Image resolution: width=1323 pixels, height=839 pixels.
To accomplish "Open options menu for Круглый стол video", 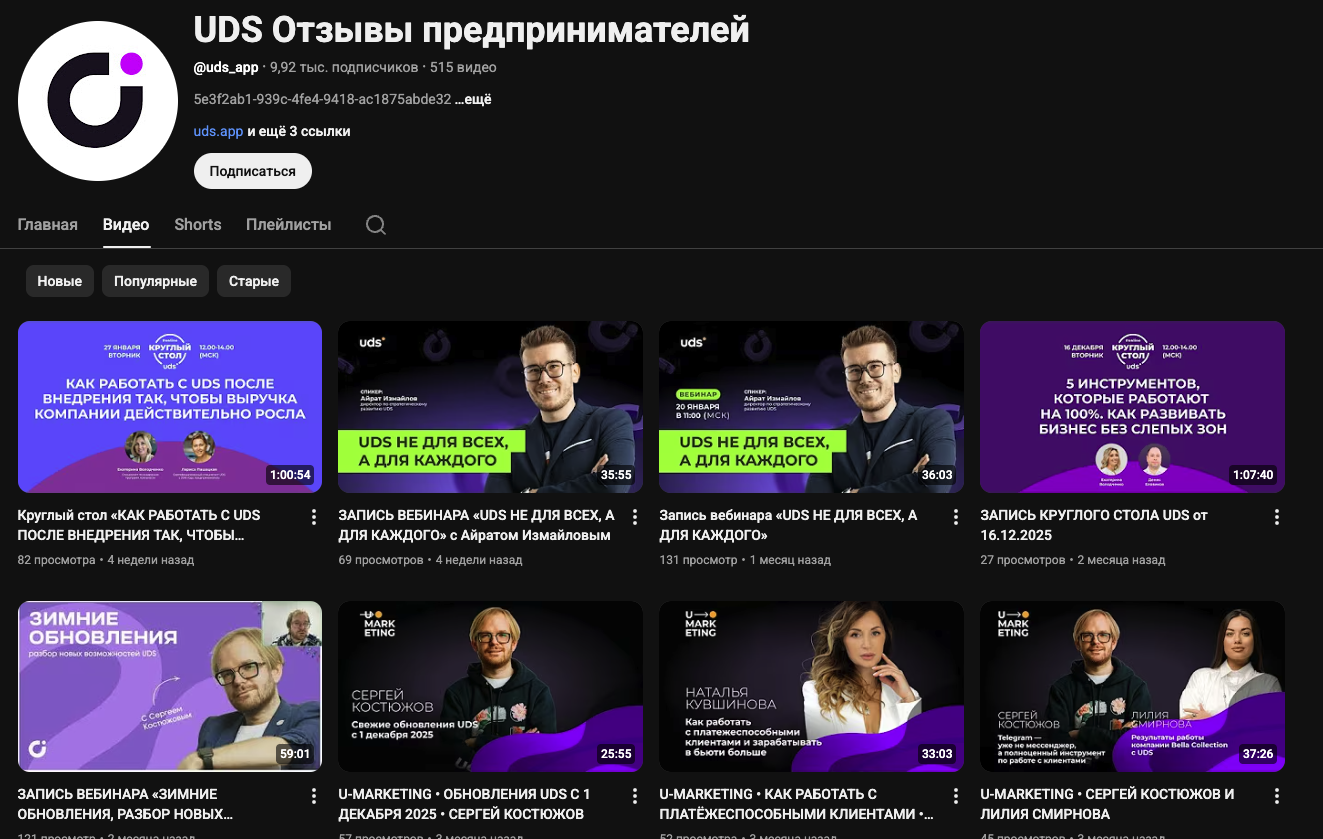I will (x=313, y=517).
